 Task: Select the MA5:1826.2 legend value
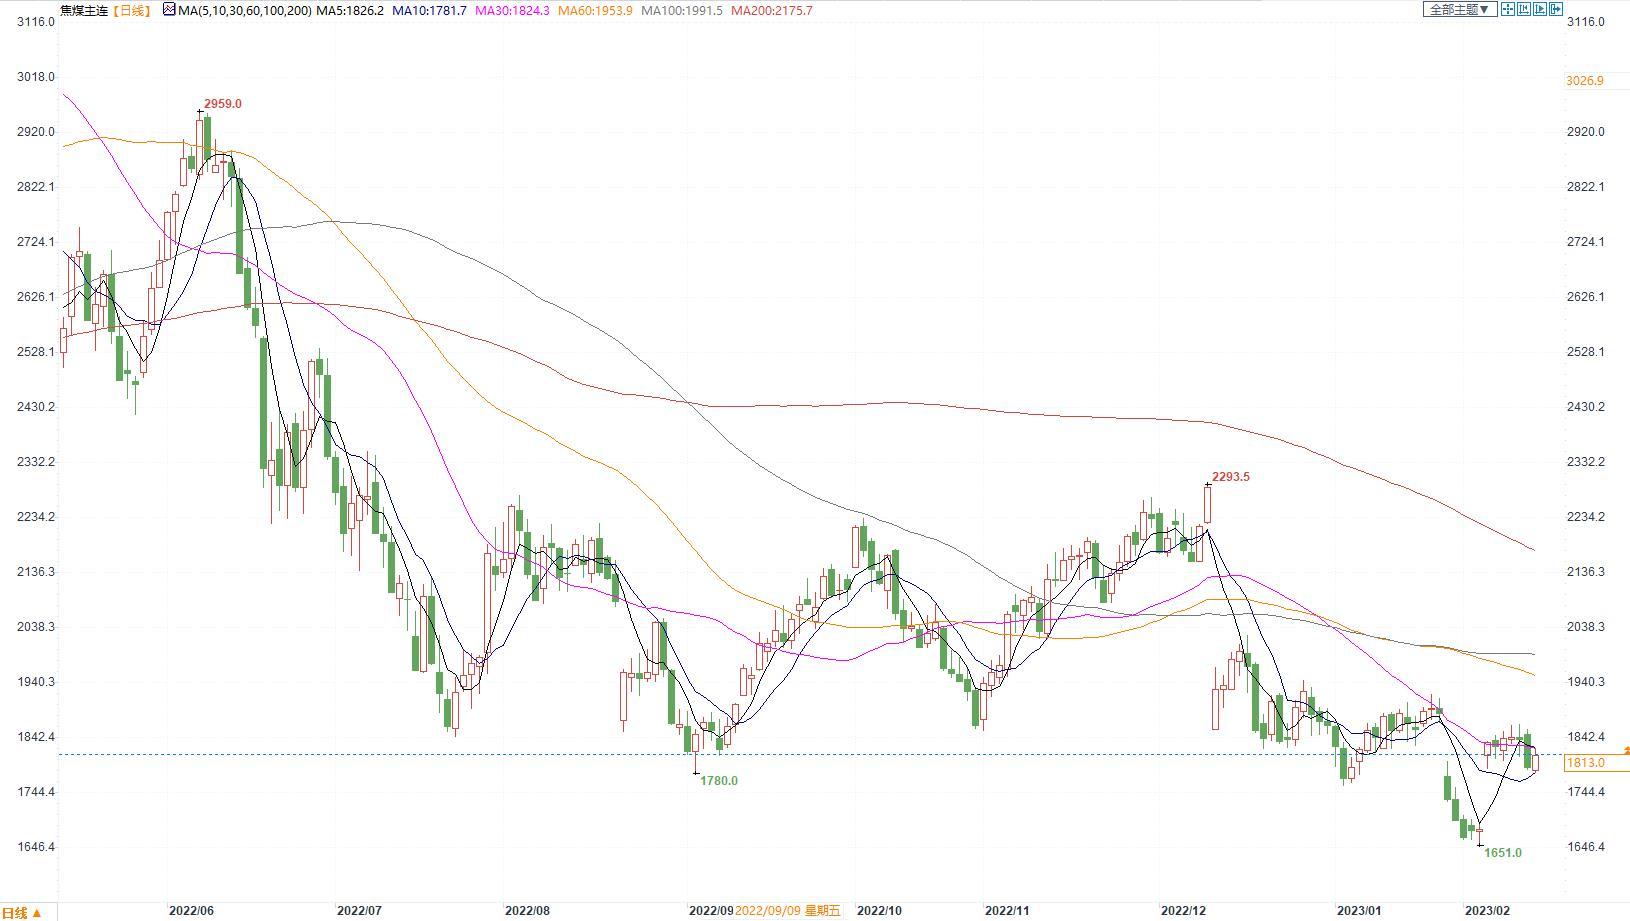350,11
